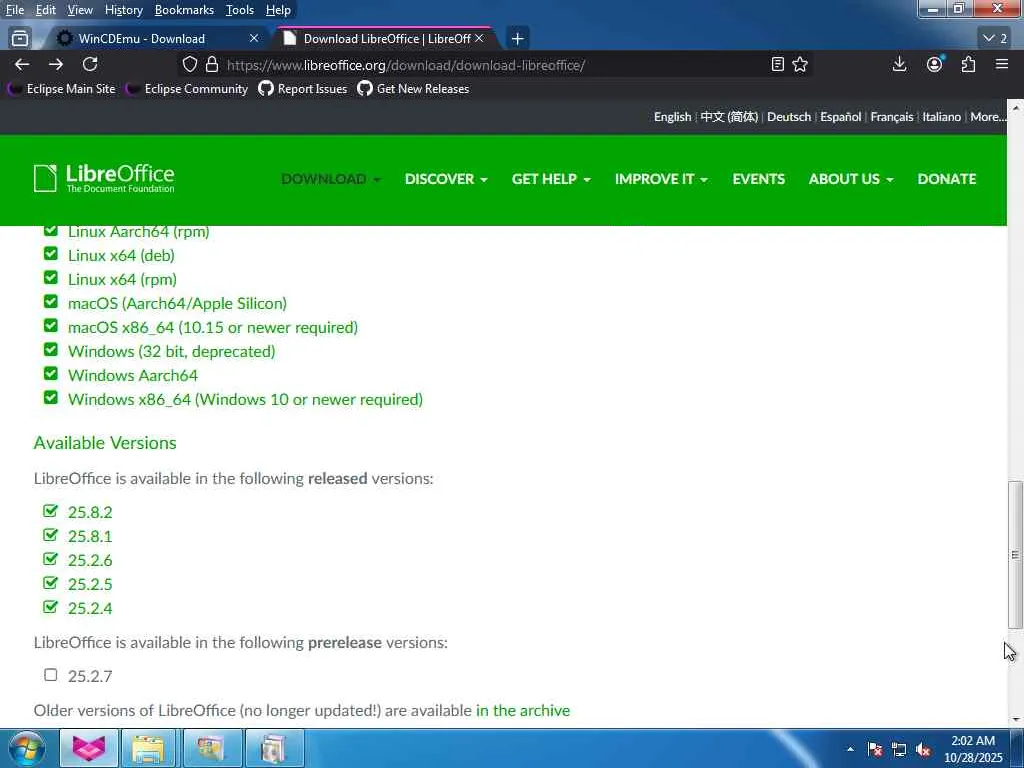Open Windows Explorer from the taskbar
The height and width of the screenshot is (768, 1024).
click(x=149, y=748)
